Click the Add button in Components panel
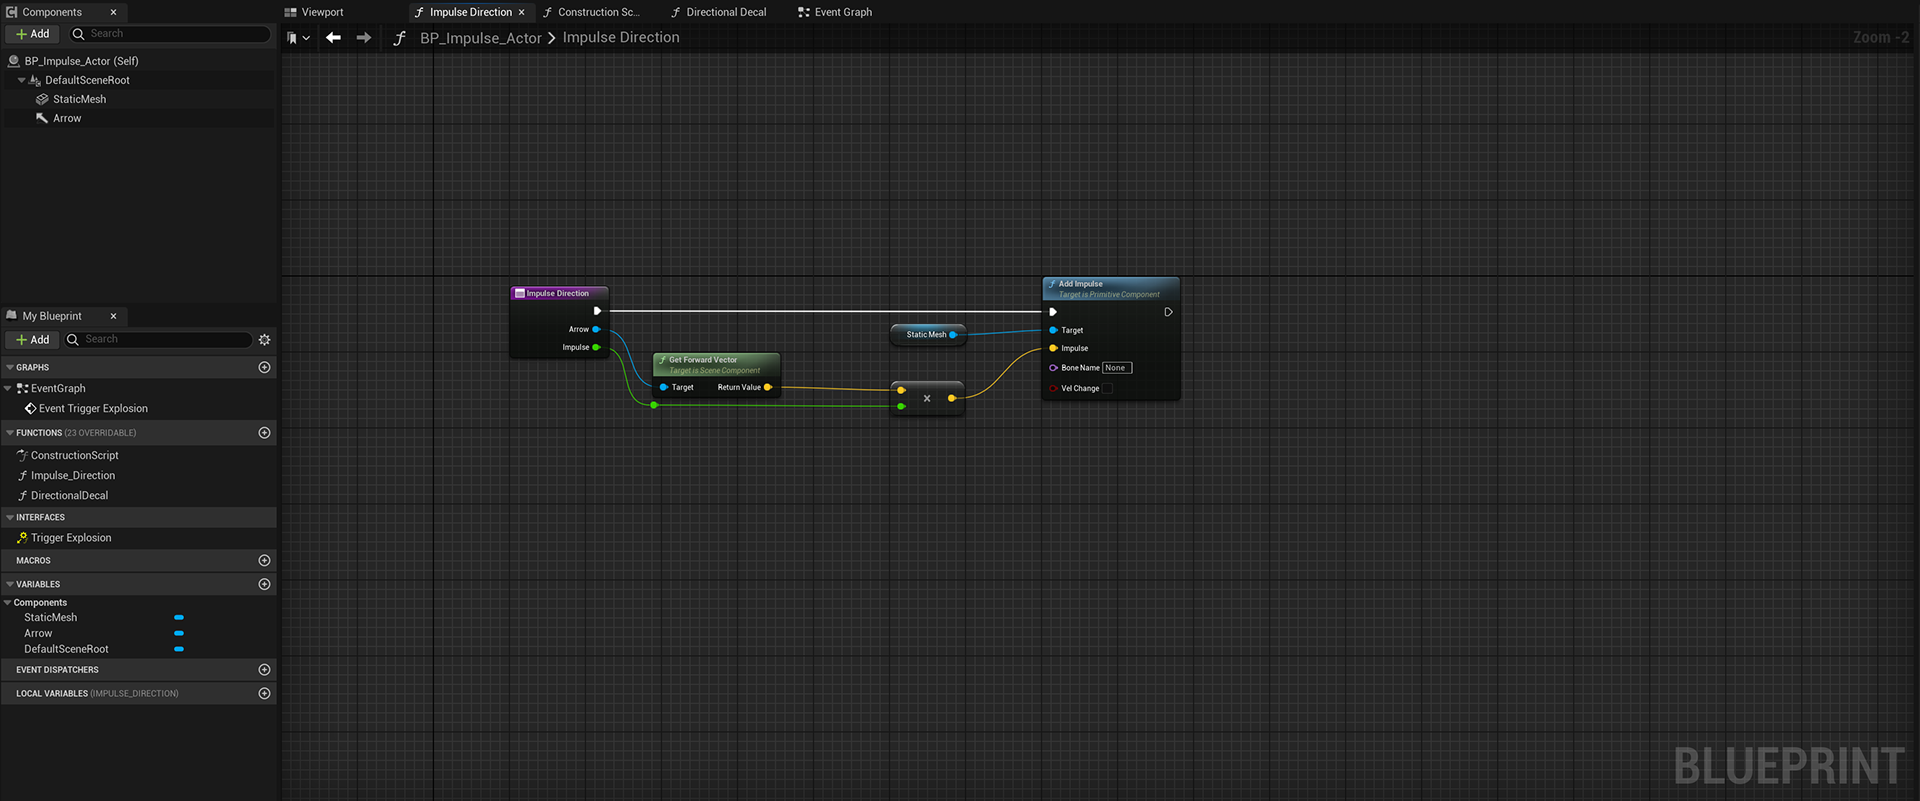This screenshot has width=1920, height=801. 33,34
